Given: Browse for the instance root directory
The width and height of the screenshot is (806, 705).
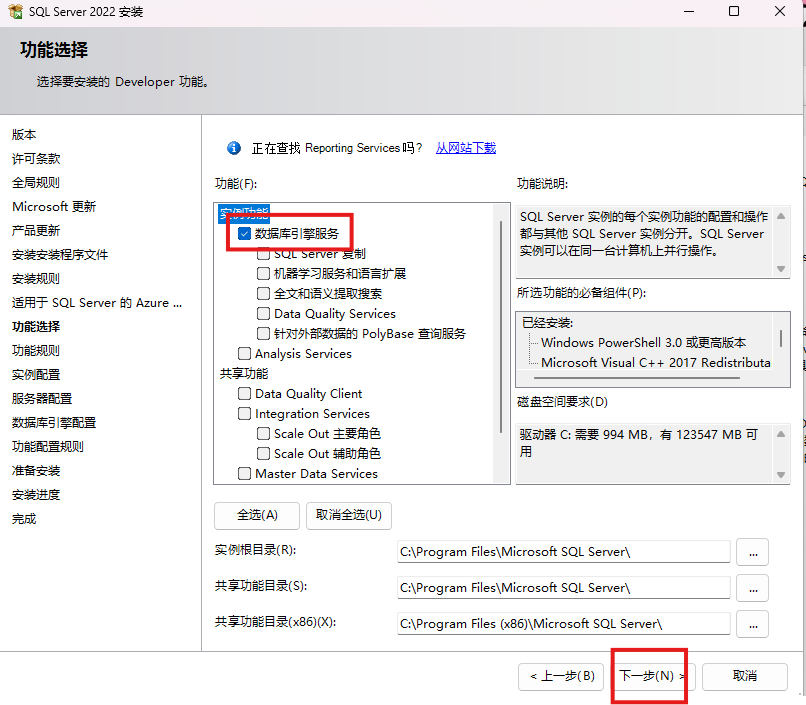Looking at the screenshot, I should coord(752,552).
